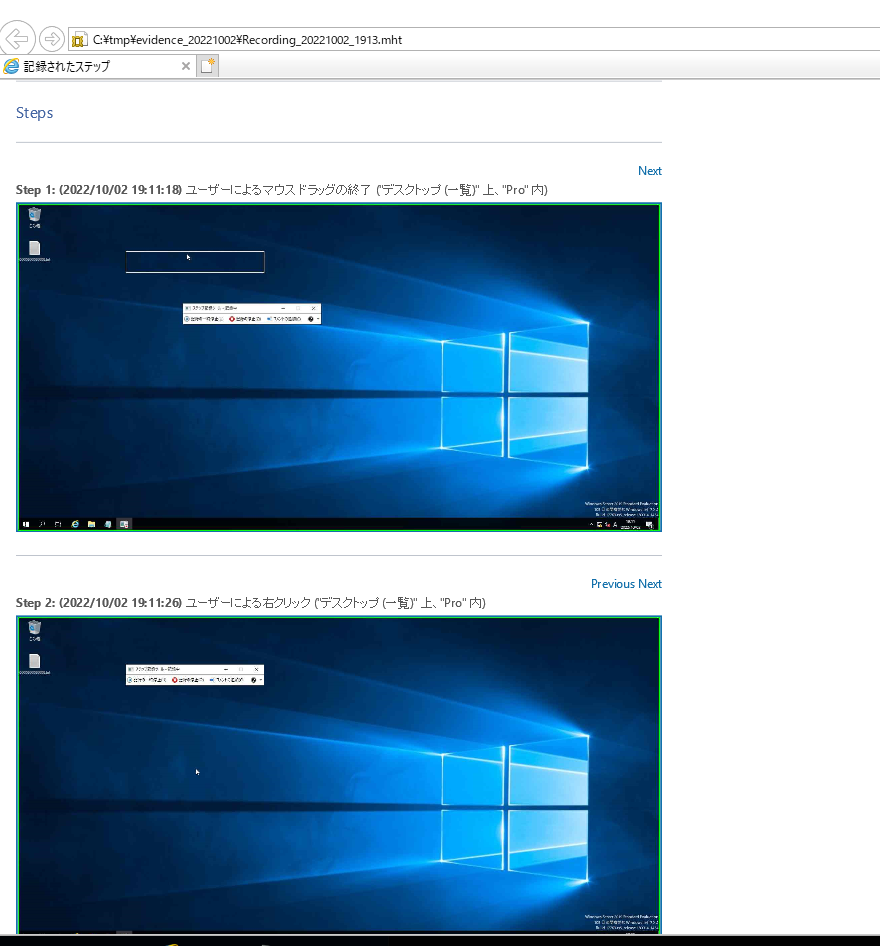Open the Step 2 desktop screenshot
The image size is (880, 946).
point(339,775)
